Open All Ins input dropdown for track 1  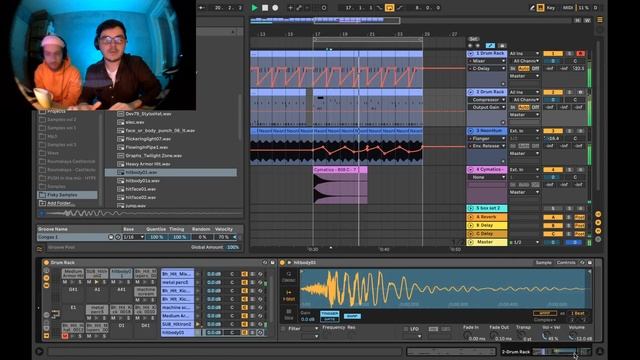(524, 53)
